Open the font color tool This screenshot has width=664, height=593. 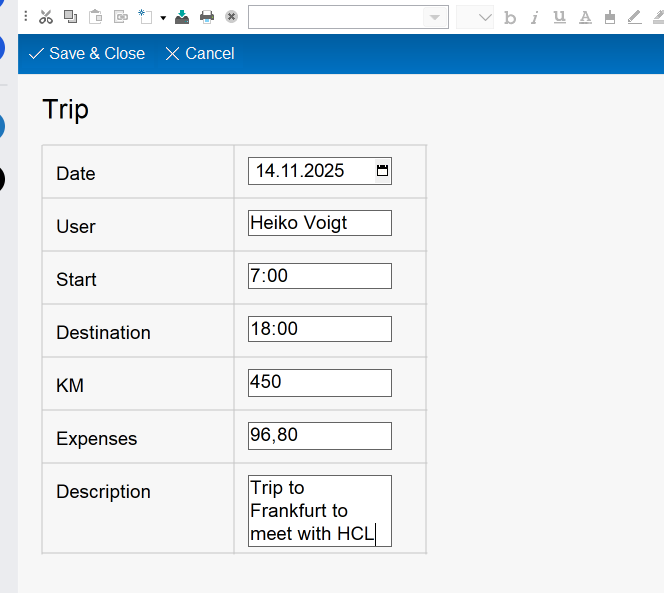point(584,17)
